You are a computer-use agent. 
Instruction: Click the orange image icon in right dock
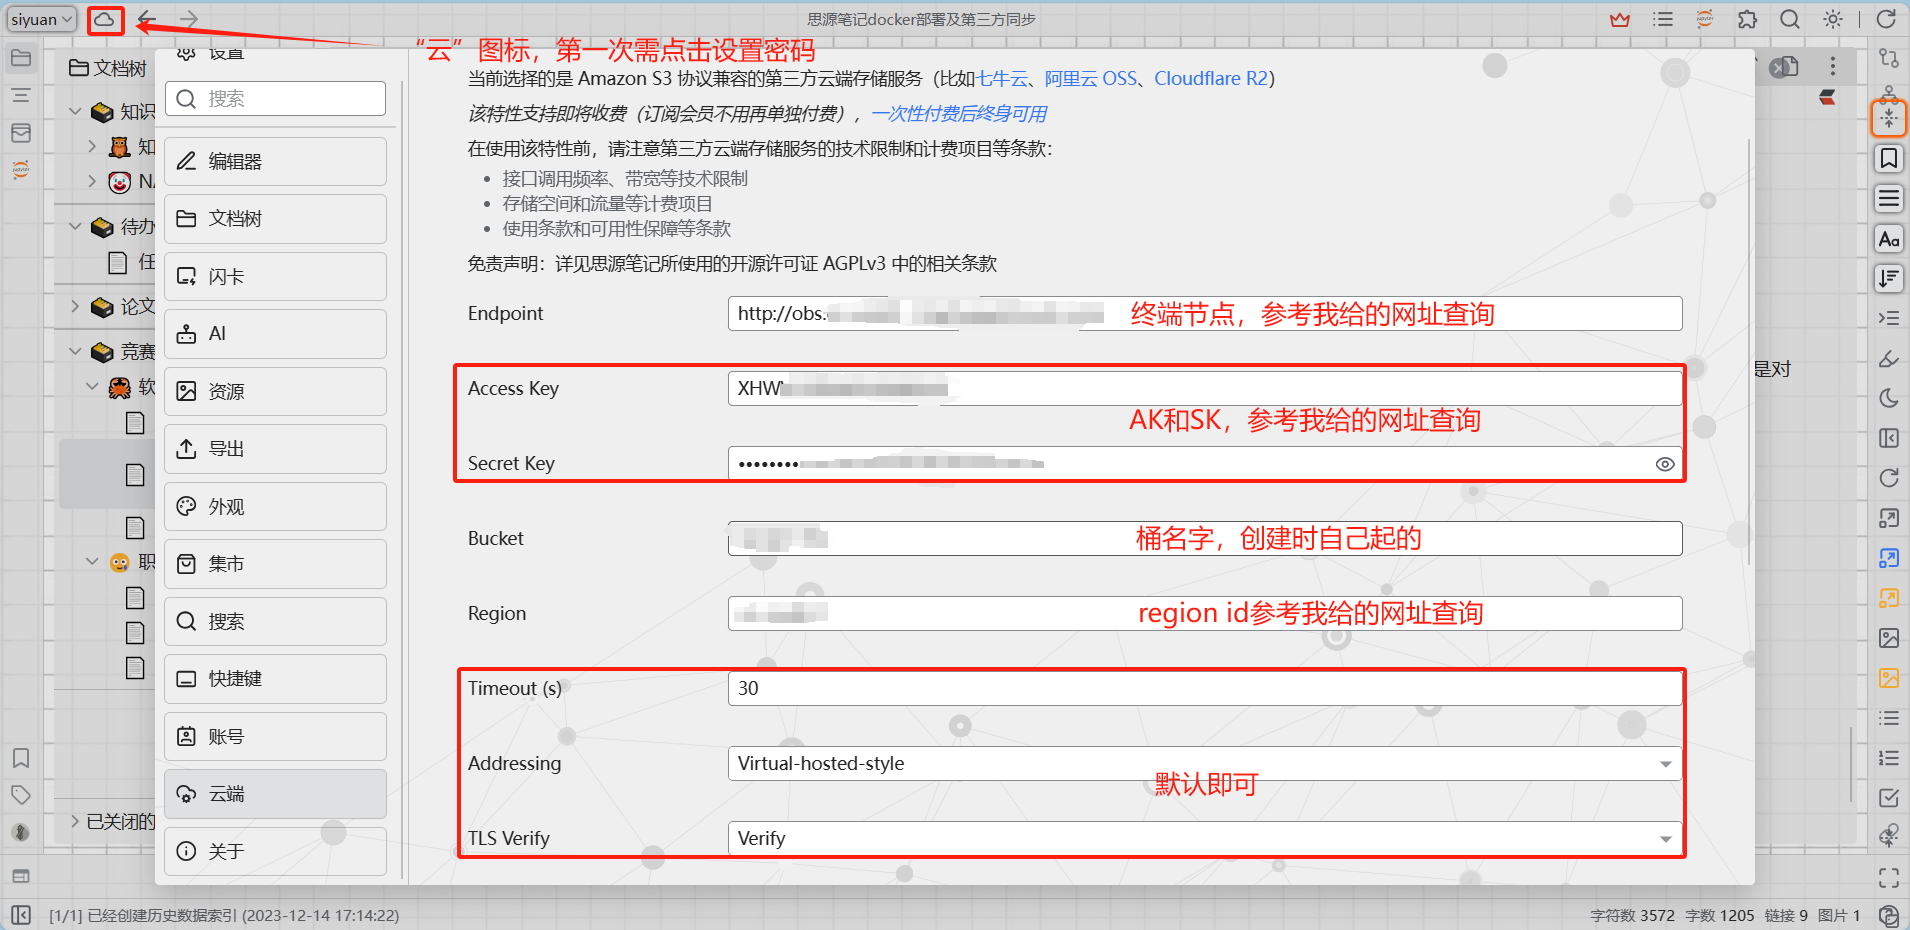click(1889, 678)
